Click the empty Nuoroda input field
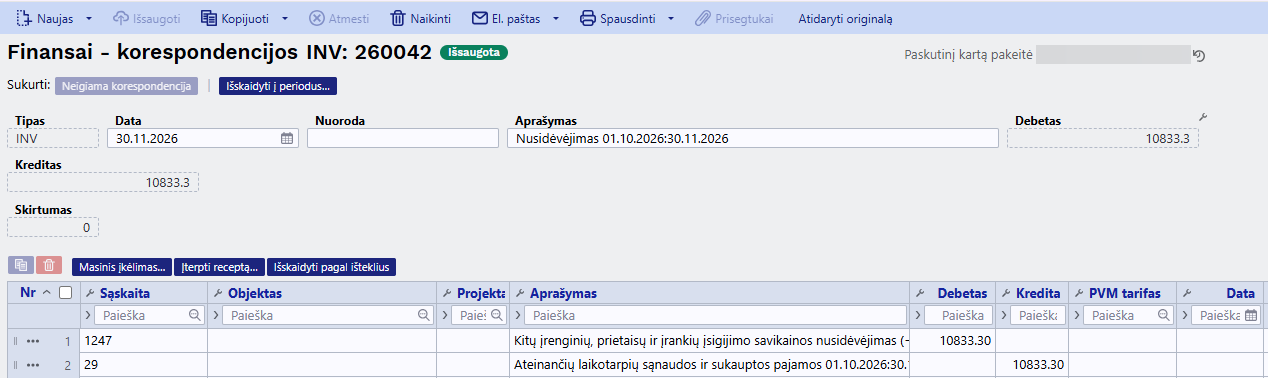This screenshot has width=1268, height=378. [402, 139]
